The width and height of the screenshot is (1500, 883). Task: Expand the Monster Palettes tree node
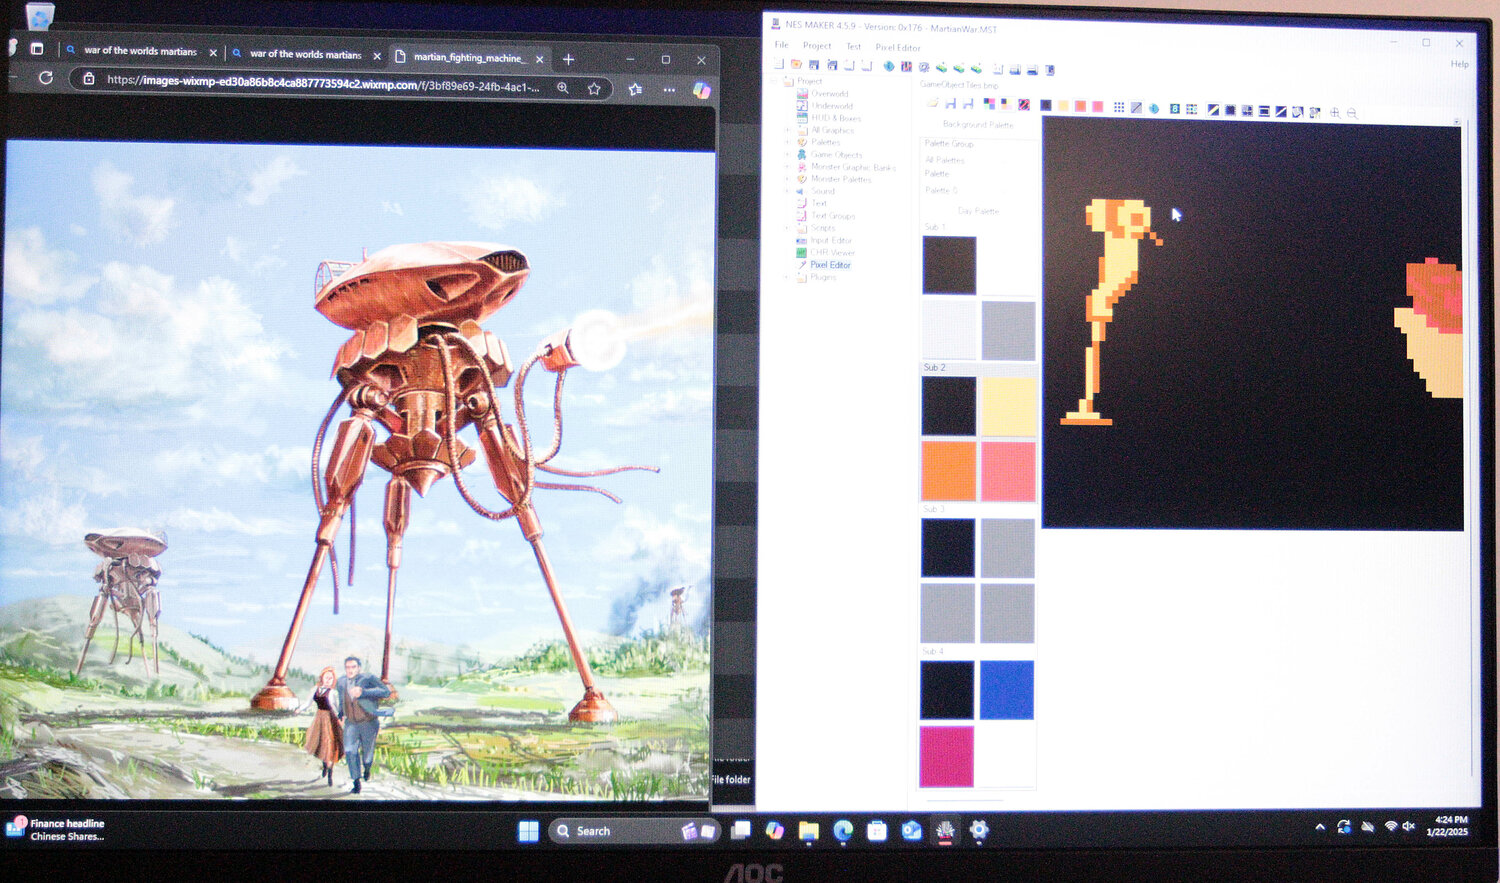click(788, 179)
